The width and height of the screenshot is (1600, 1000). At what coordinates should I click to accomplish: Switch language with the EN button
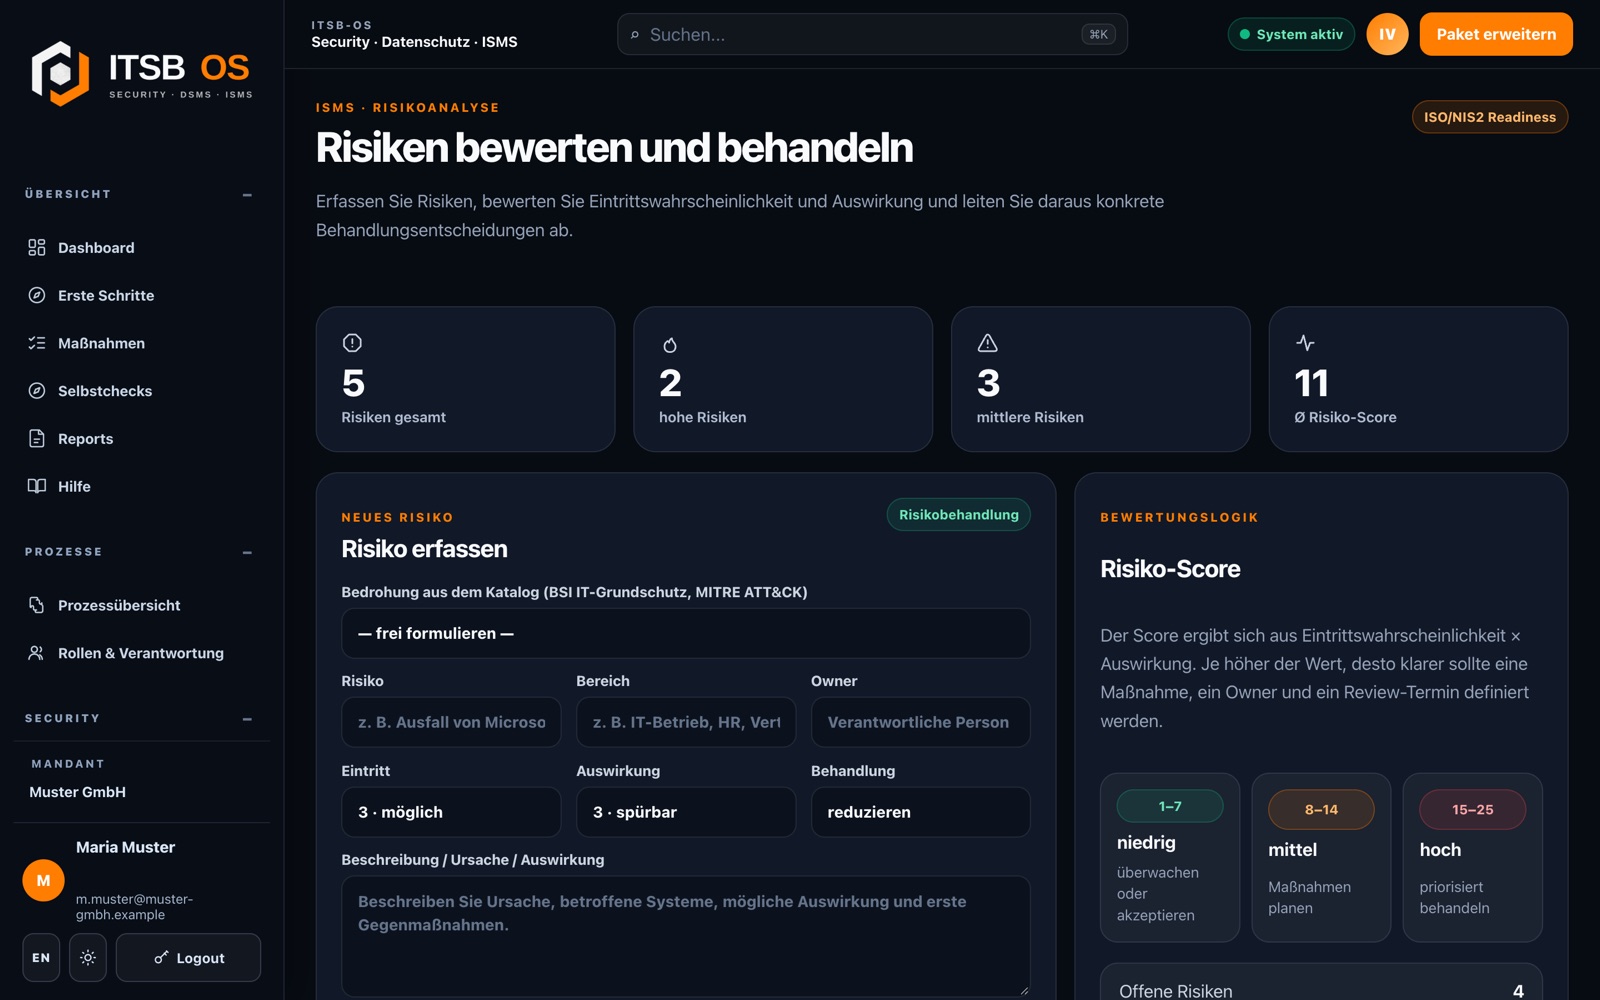point(41,958)
